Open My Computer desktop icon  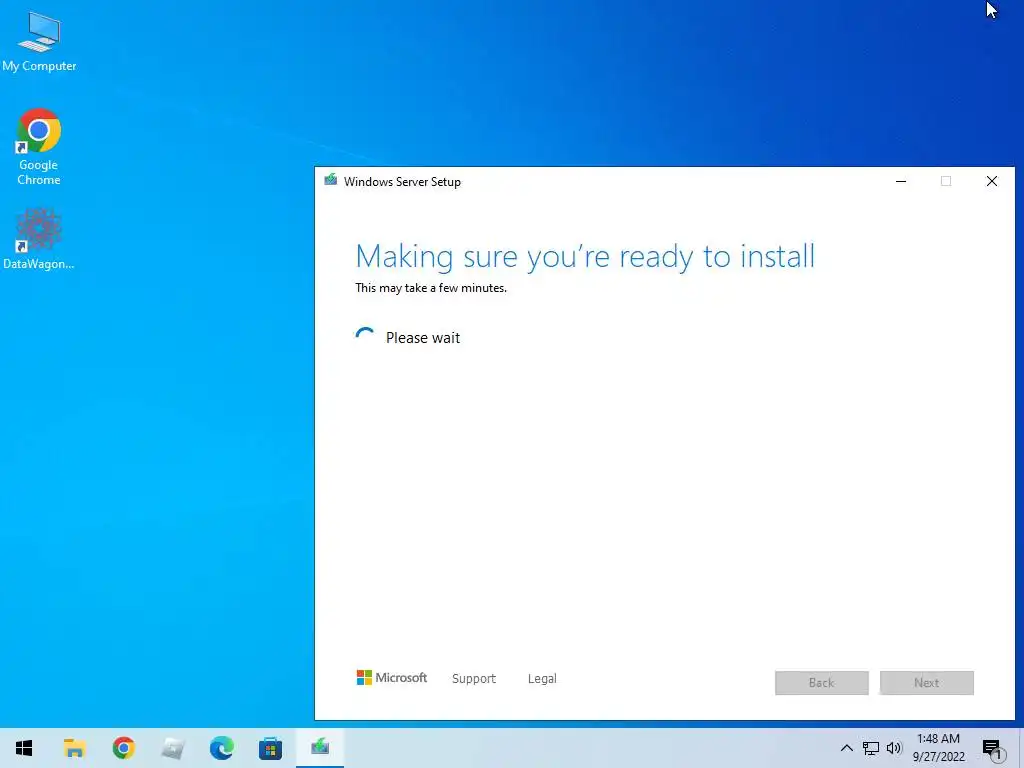coord(39,41)
